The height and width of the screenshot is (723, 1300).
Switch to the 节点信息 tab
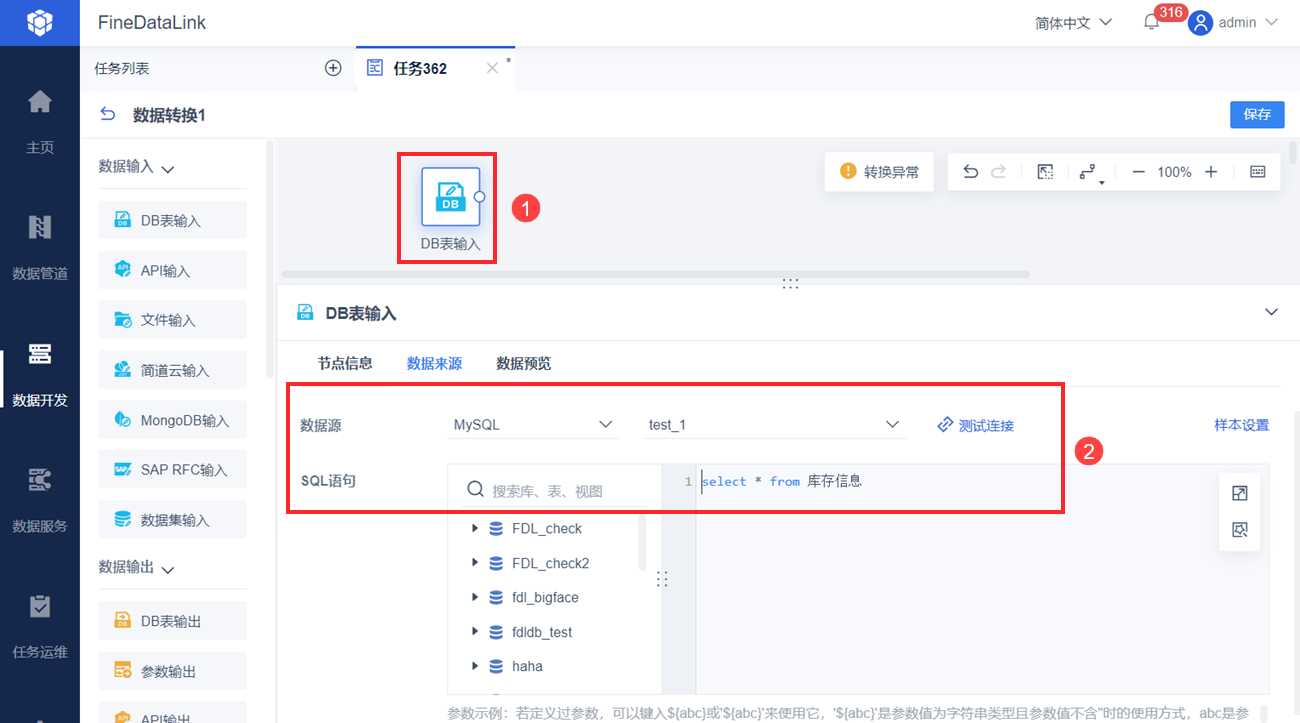point(345,363)
